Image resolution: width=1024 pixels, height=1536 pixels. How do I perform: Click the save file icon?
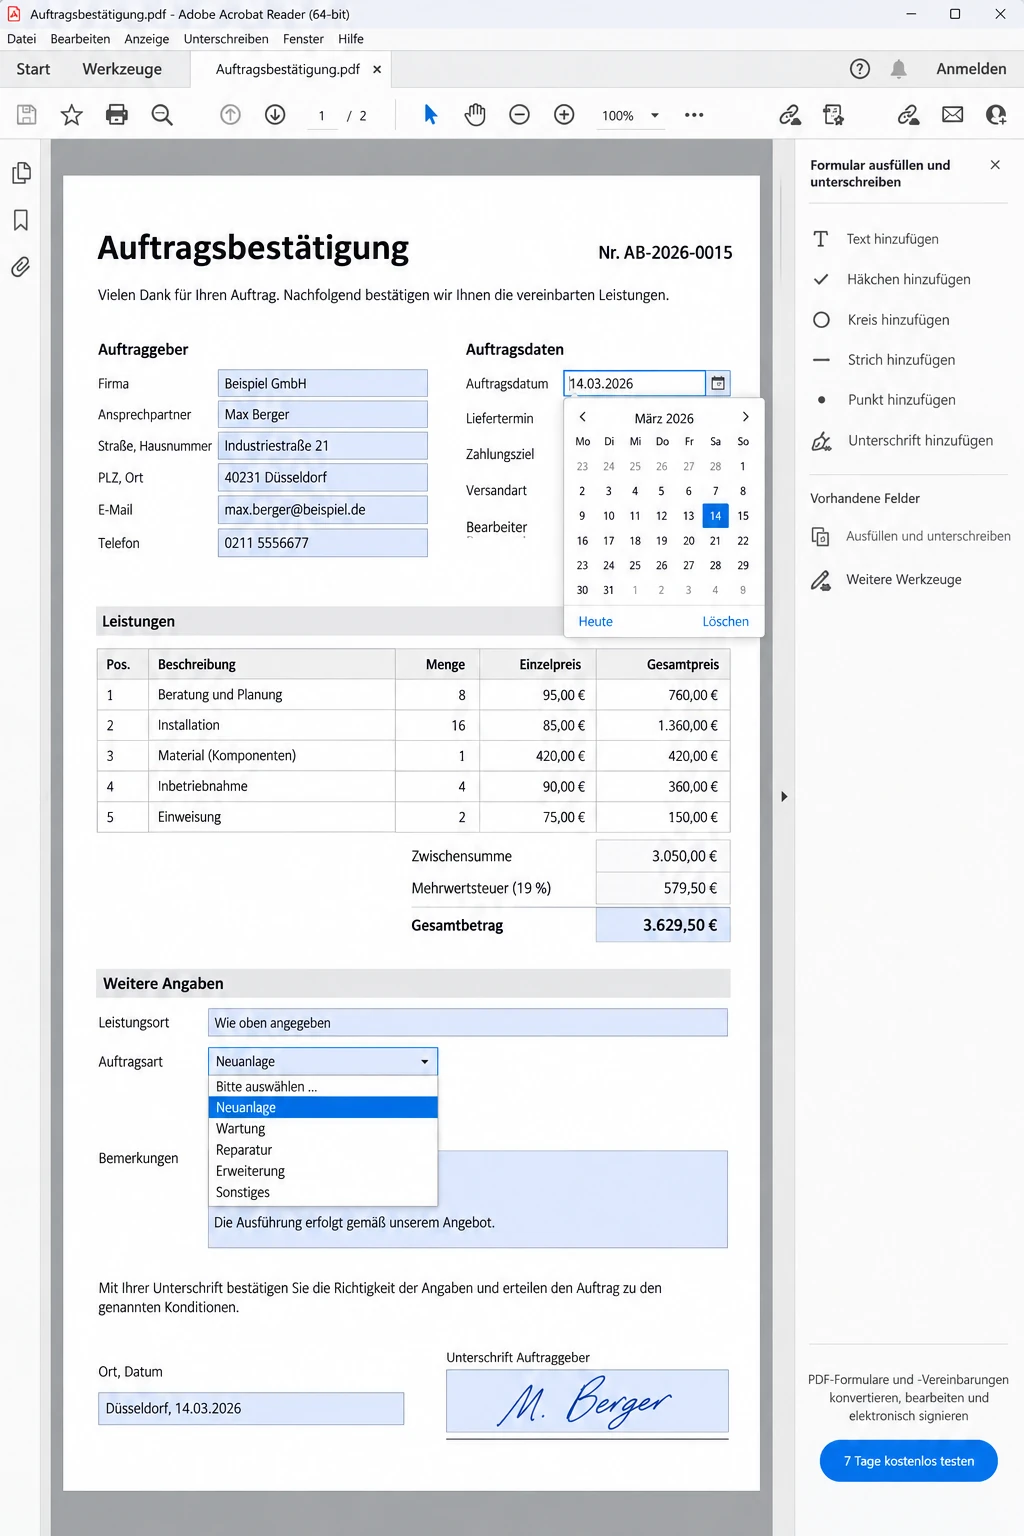click(27, 115)
